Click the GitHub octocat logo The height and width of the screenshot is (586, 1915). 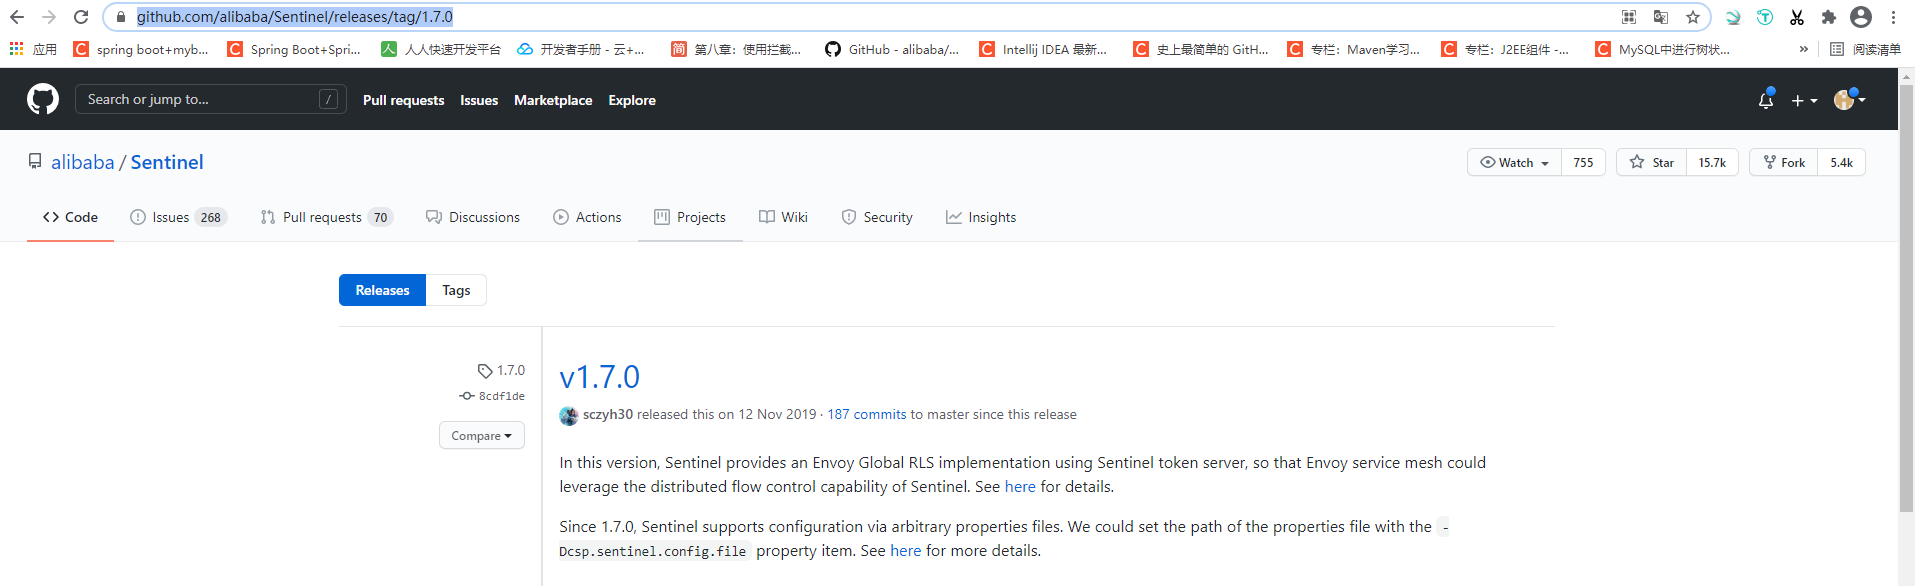click(x=43, y=99)
